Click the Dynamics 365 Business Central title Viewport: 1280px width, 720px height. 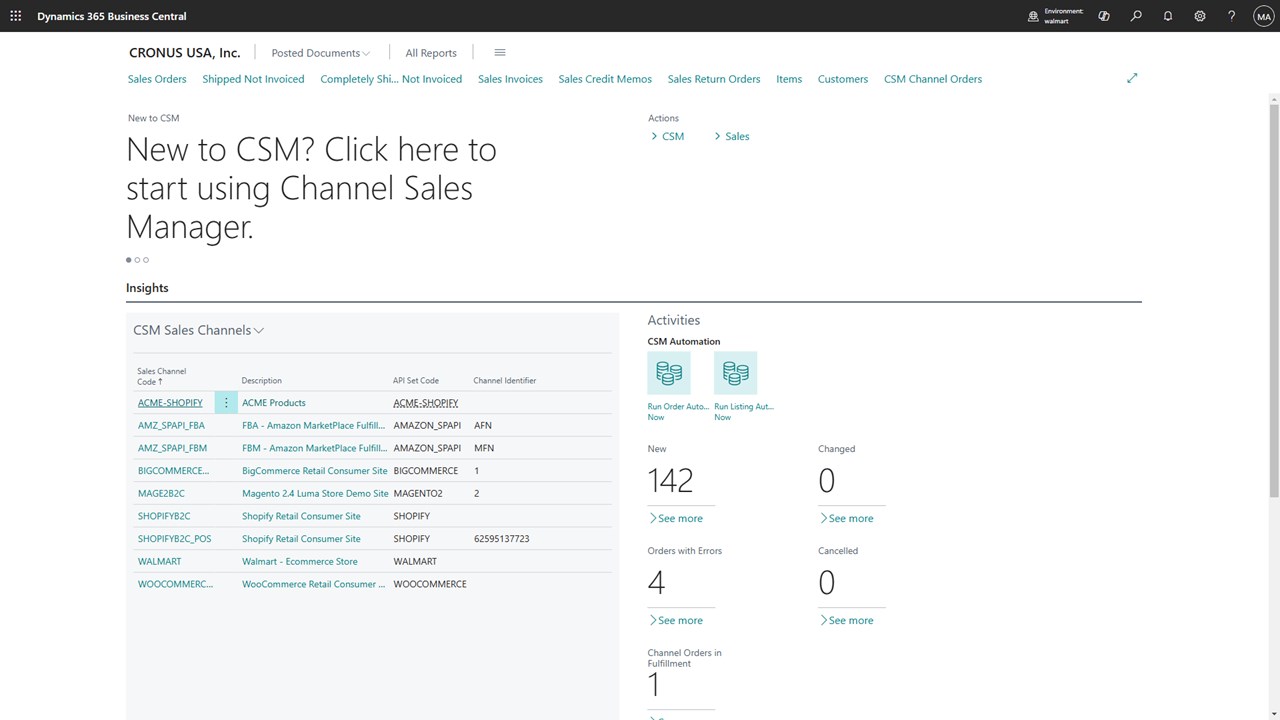click(112, 16)
